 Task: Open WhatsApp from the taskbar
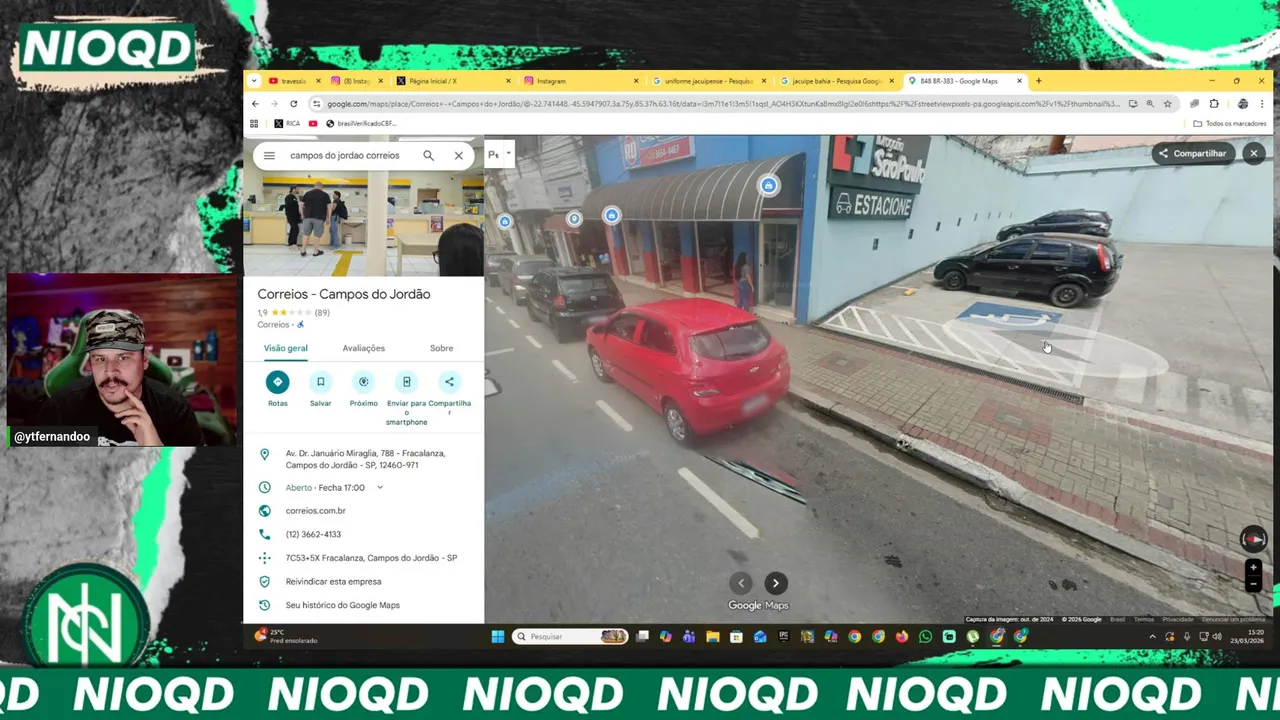(925, 637)
